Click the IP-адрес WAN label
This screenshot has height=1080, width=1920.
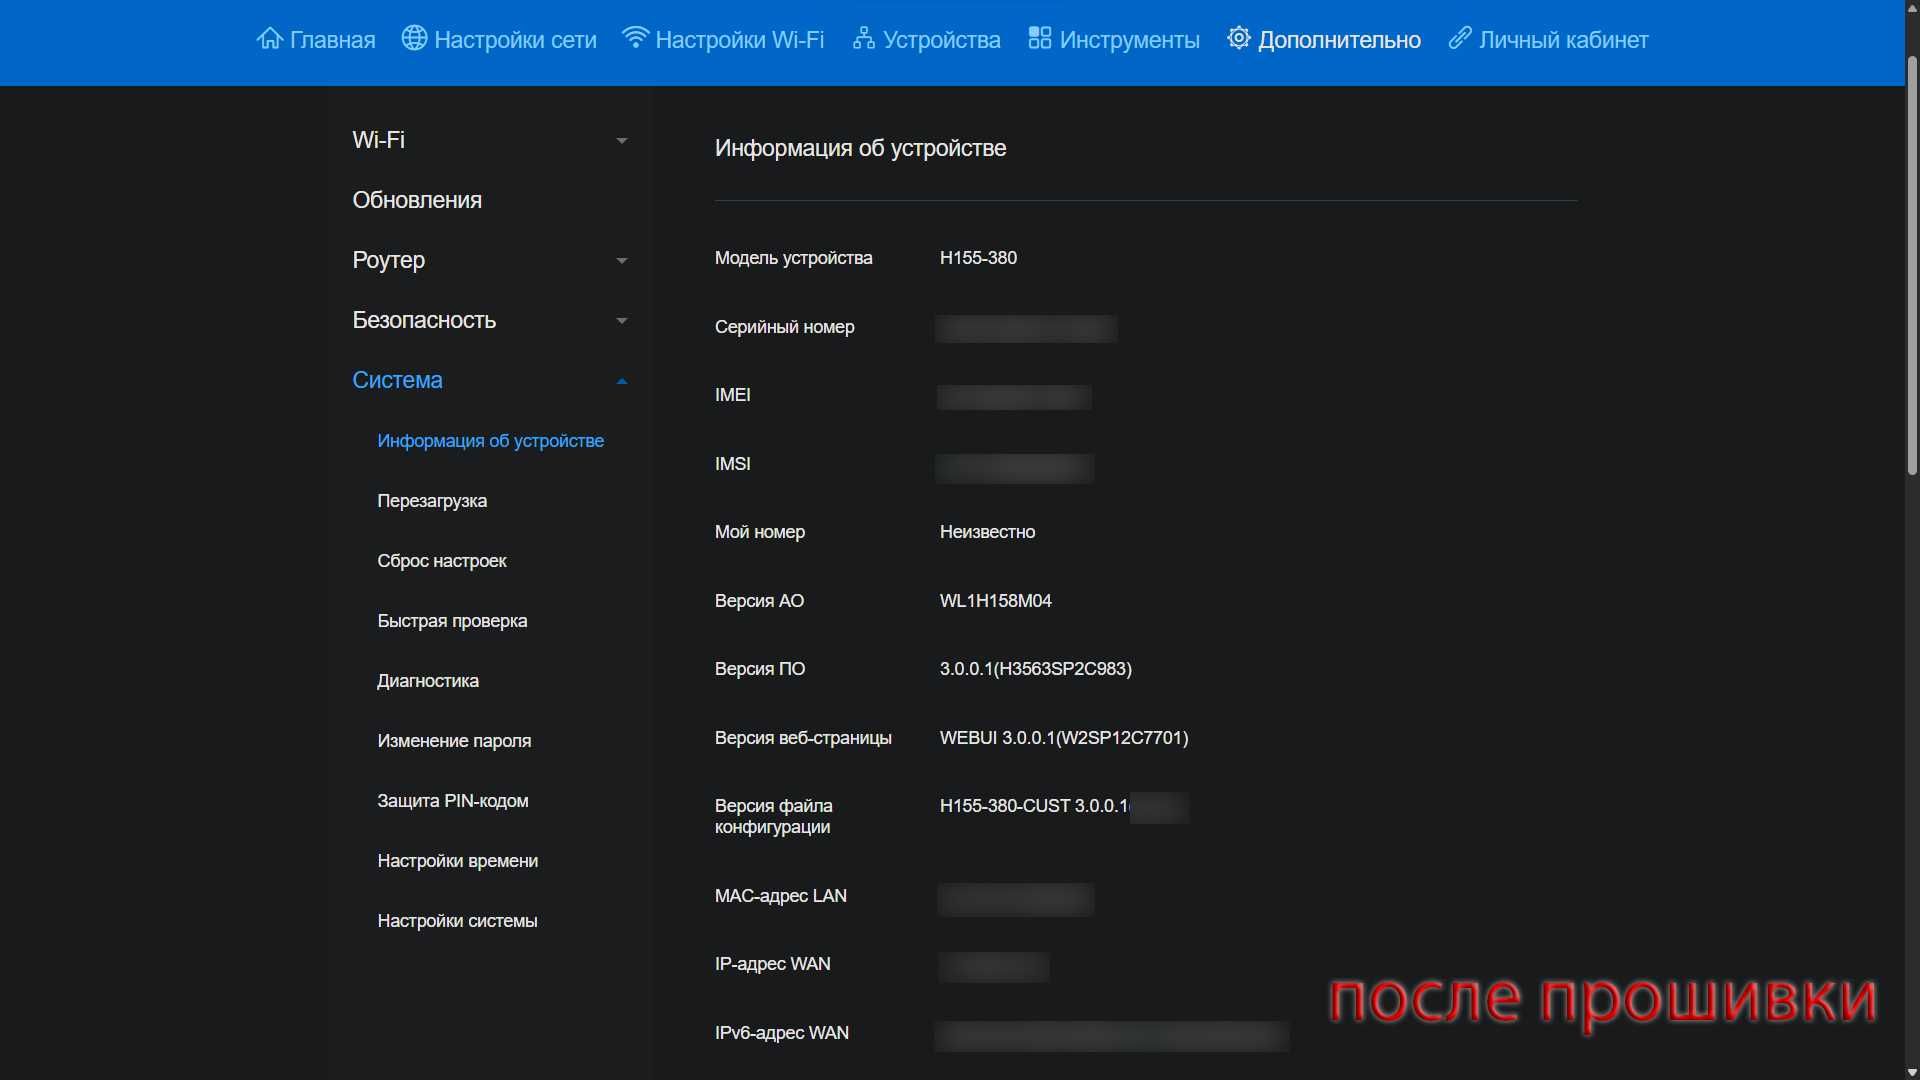coord(773,964)
